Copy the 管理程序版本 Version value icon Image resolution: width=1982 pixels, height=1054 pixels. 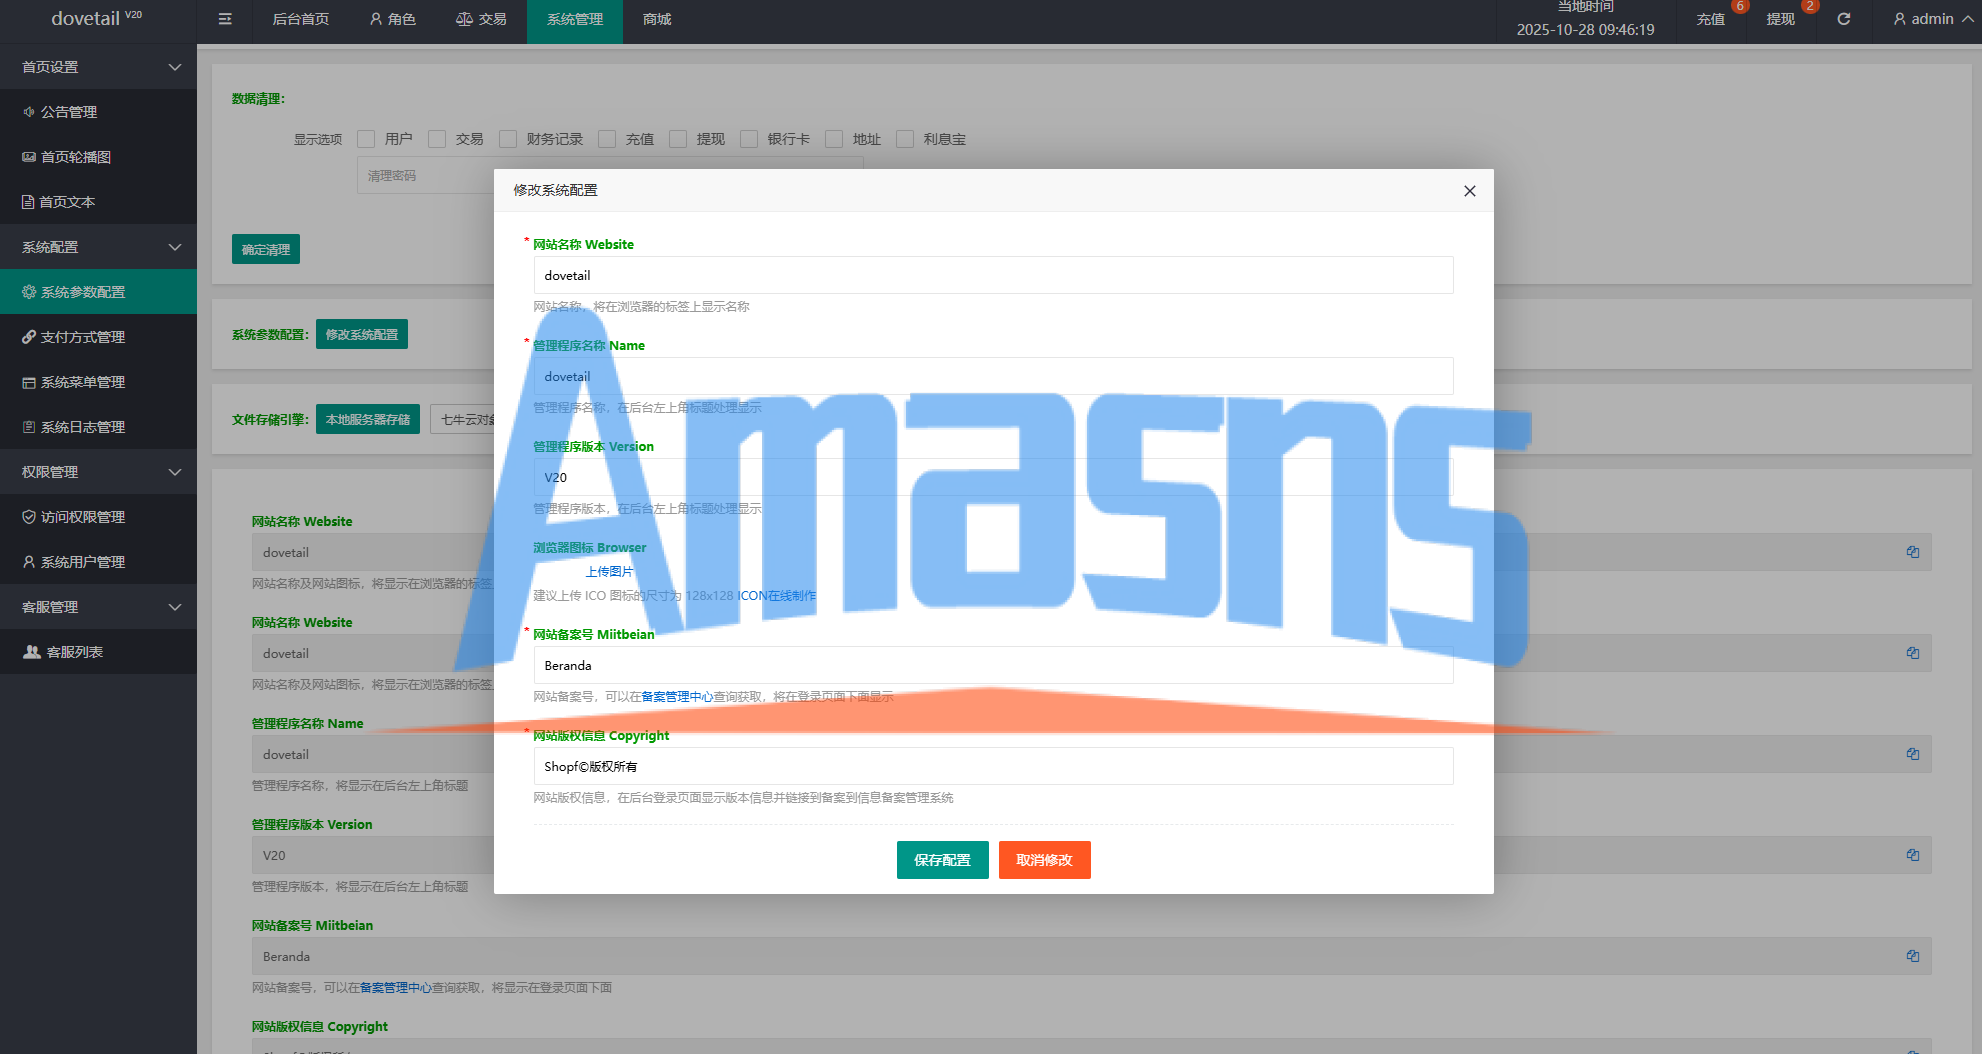pyautogui.click(x=1913, y=855)
